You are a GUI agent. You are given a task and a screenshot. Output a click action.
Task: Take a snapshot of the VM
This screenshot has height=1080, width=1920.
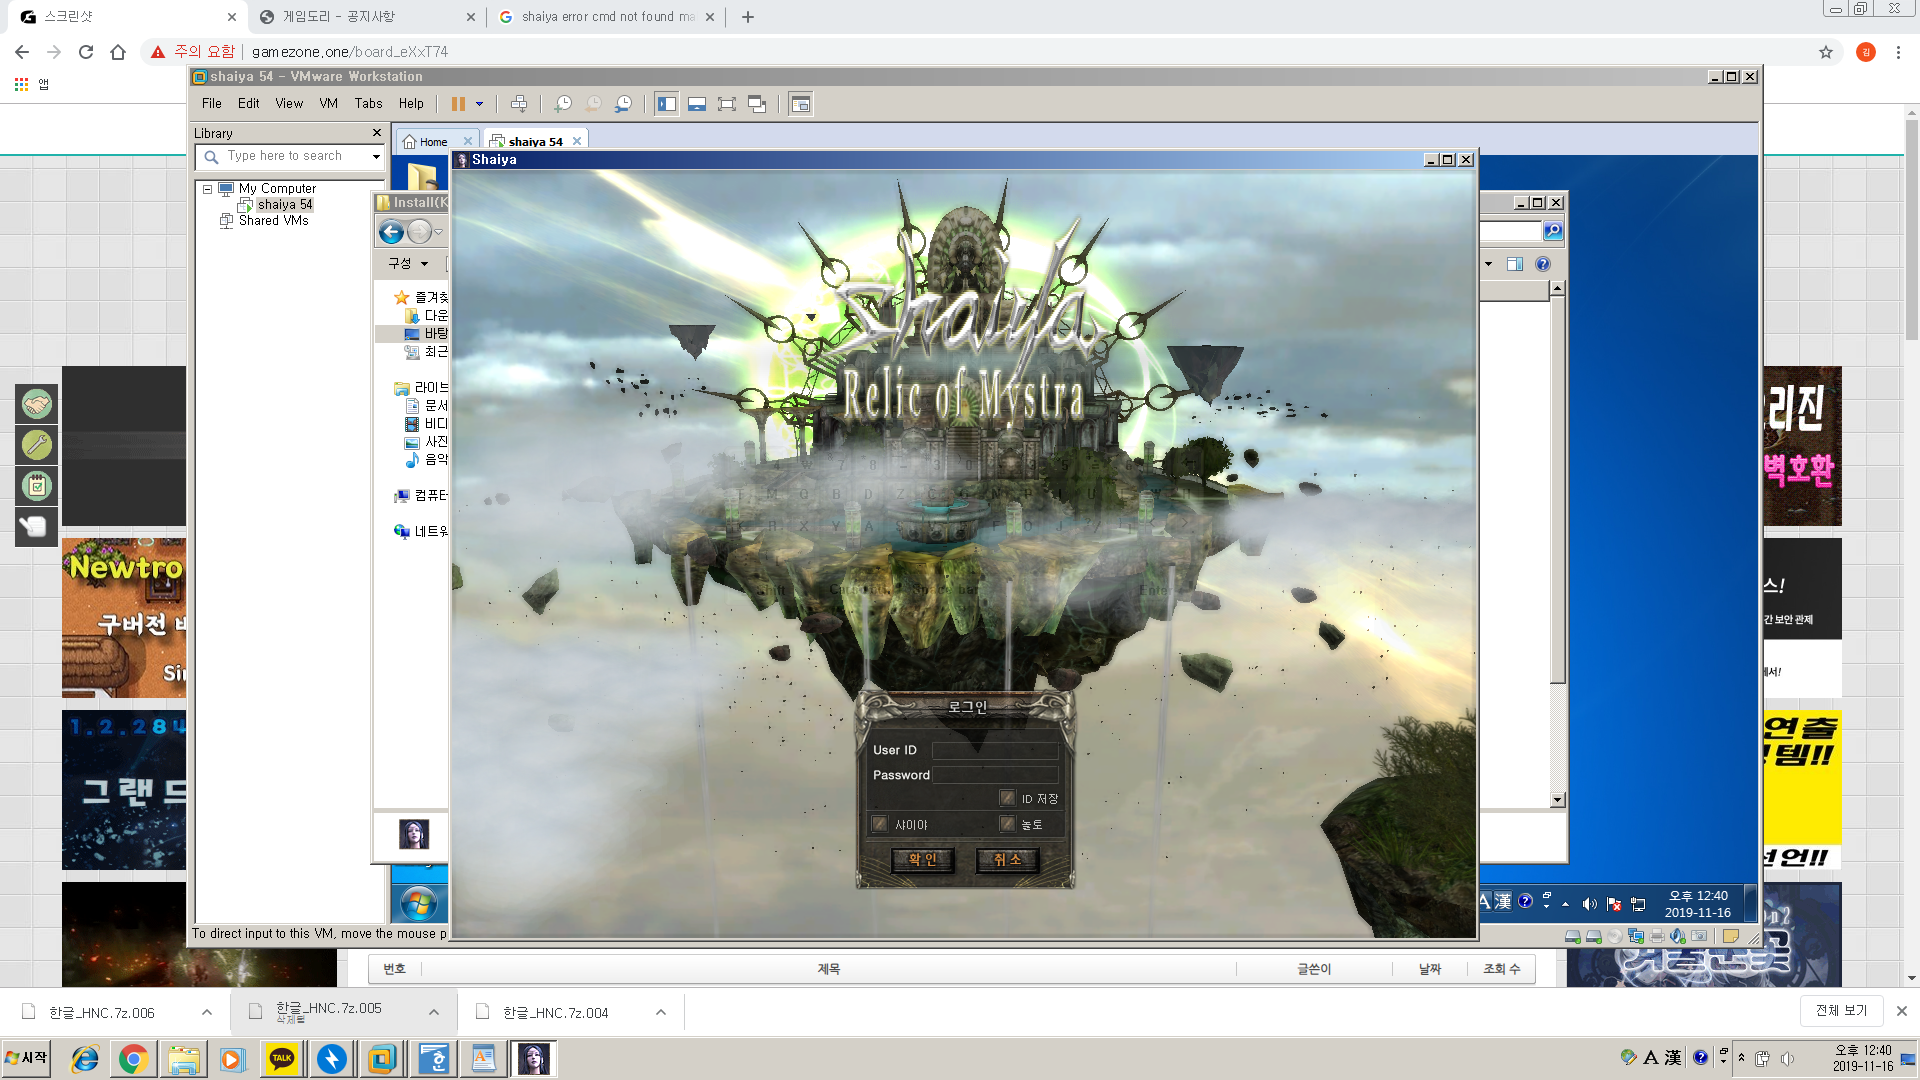tap(563, 104)
